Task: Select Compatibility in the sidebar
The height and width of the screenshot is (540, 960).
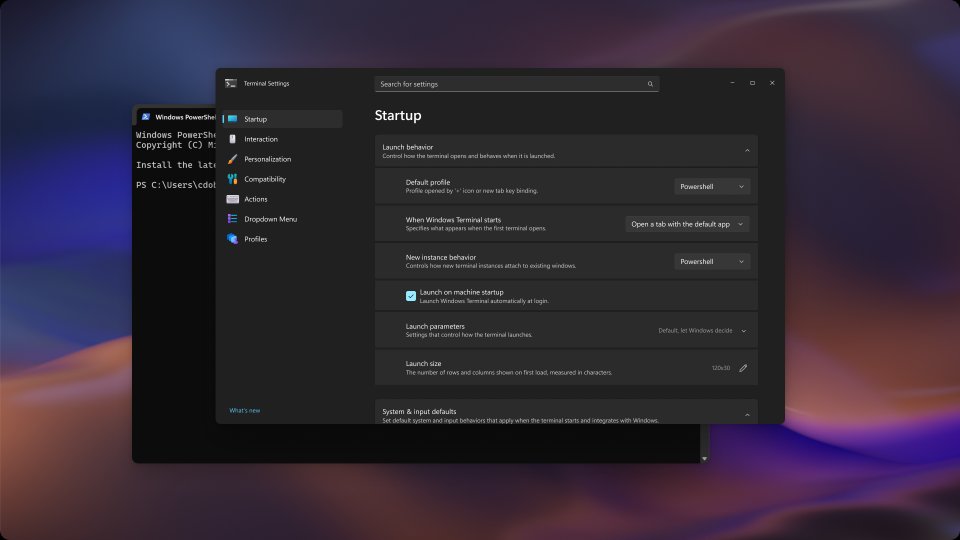Action: (282, 179)
